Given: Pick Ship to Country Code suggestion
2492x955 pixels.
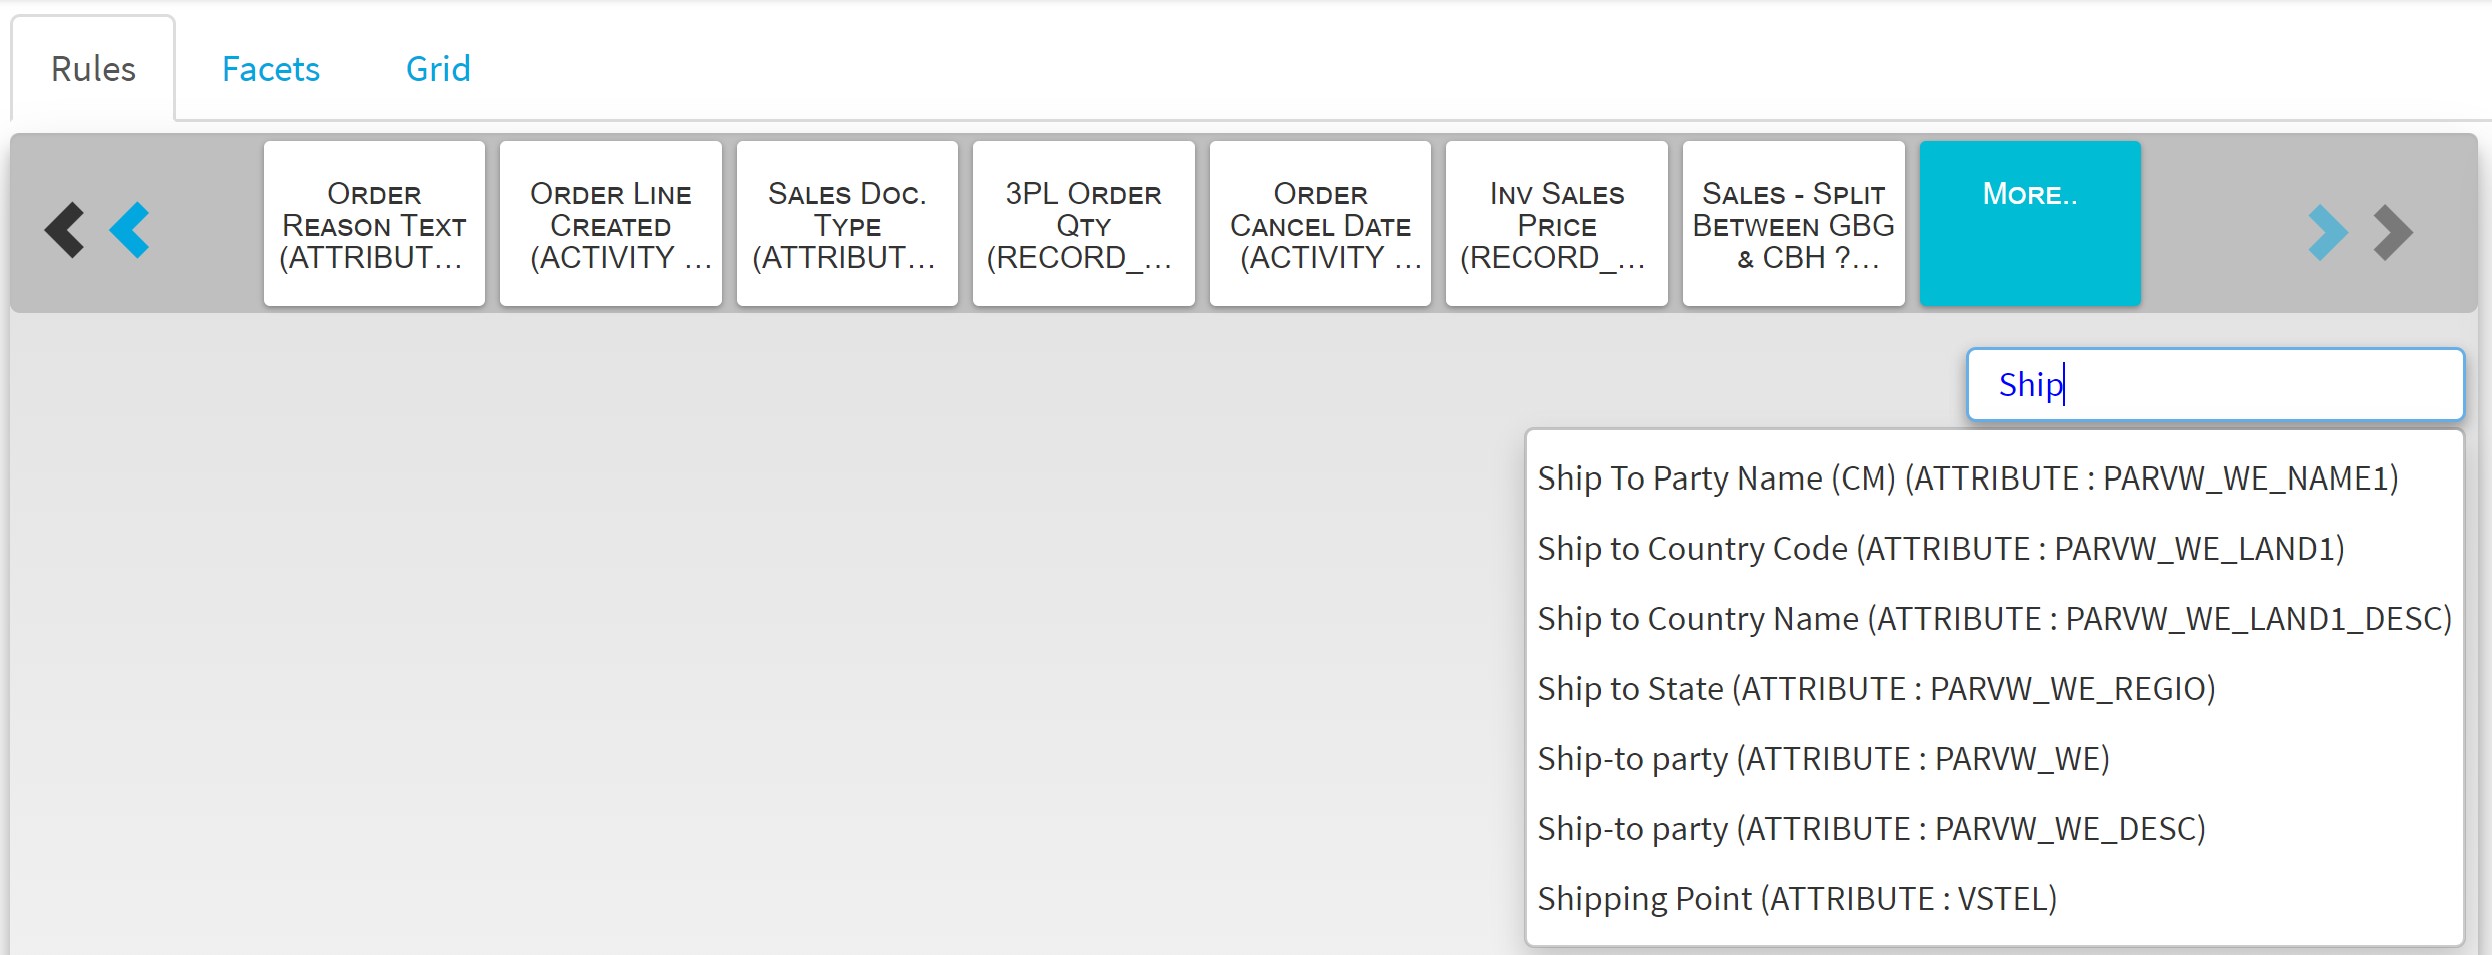Looking at the screenshot, I should click(x=1941, y=548).
